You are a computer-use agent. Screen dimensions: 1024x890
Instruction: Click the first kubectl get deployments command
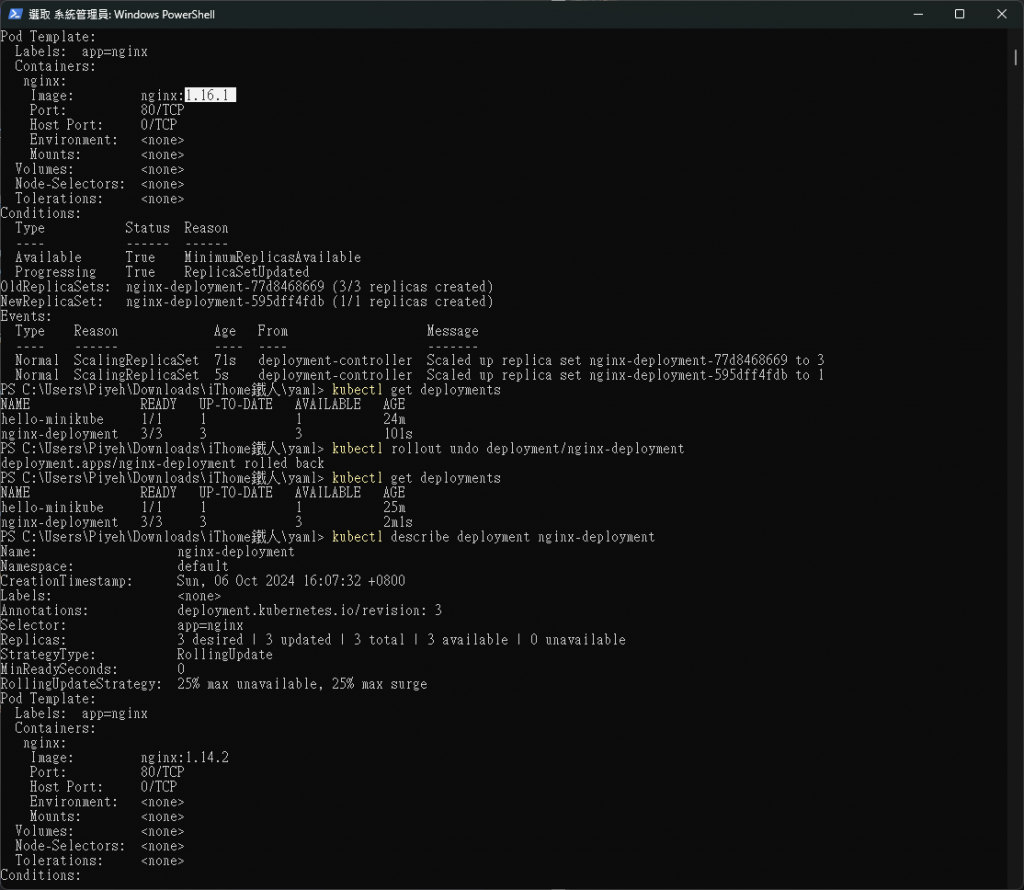416,390
